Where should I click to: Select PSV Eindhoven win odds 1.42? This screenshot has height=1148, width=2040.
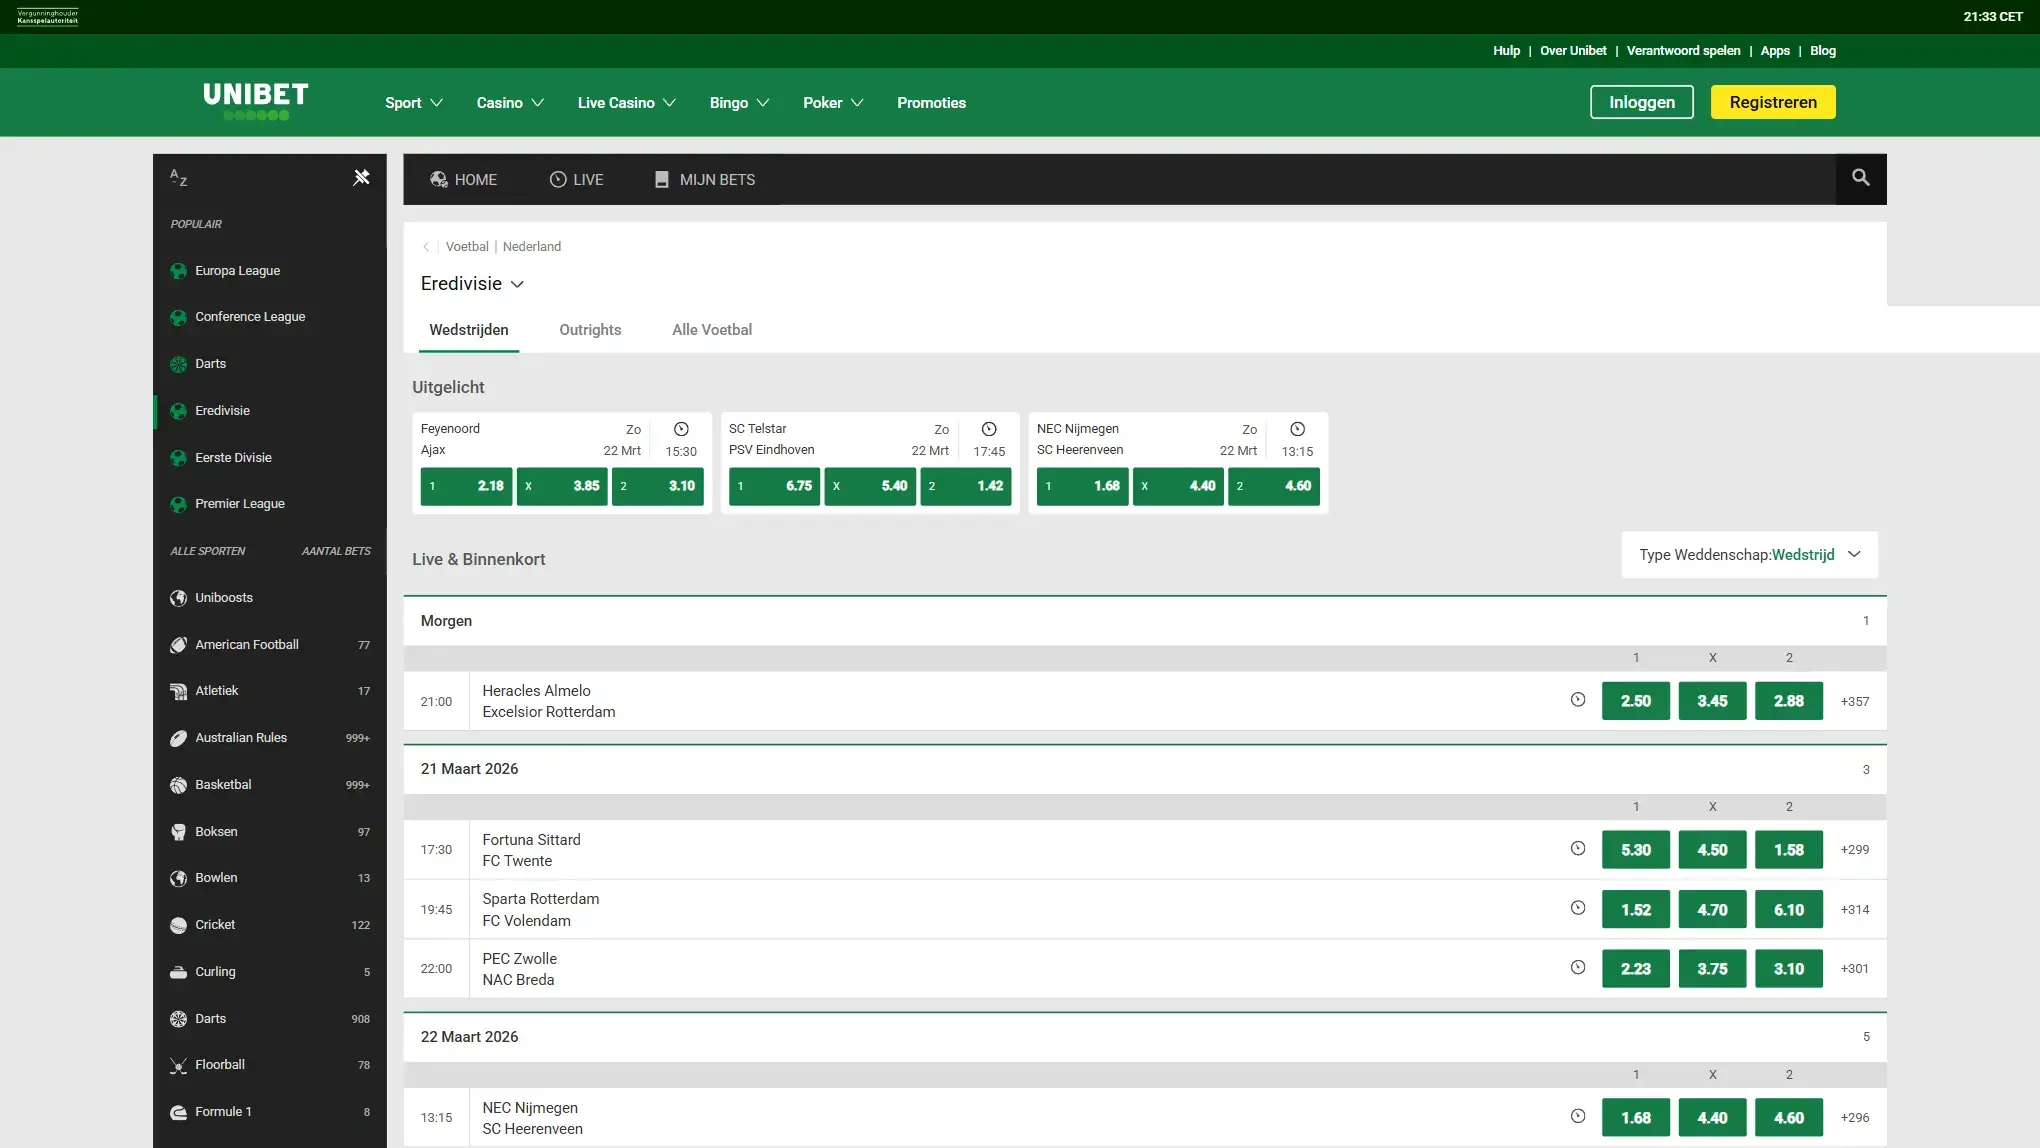(x=965, y=486)
